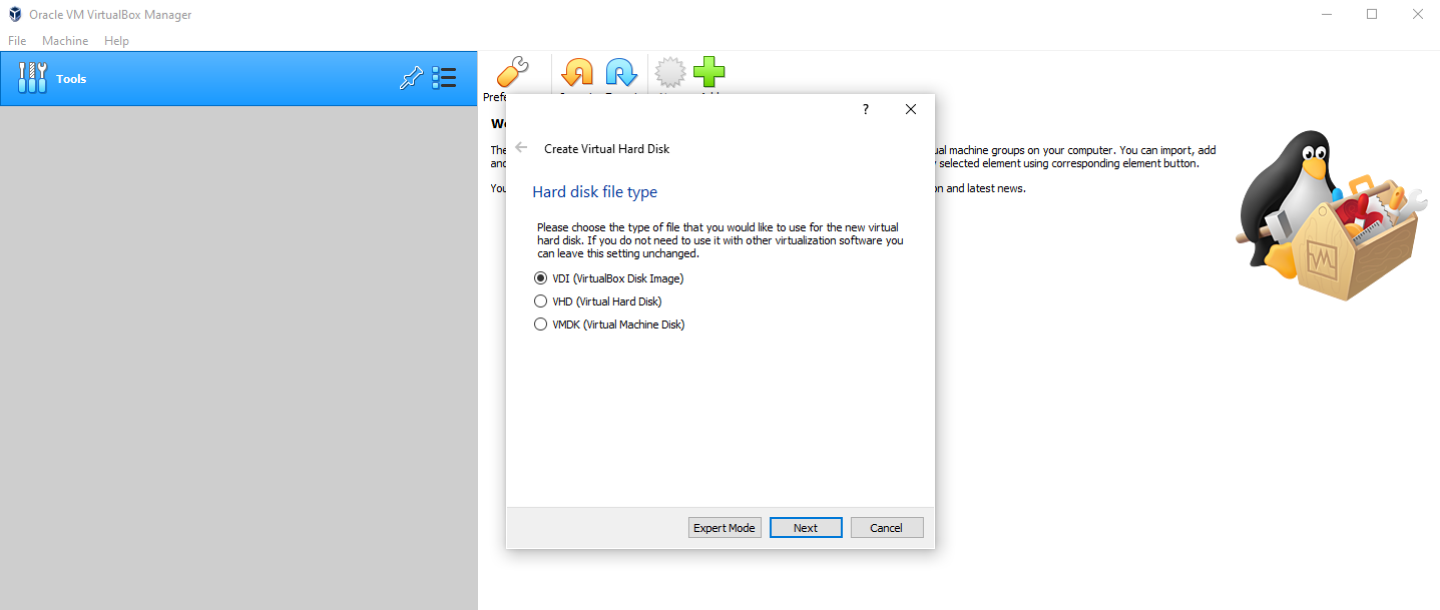Minimize the VirtualBox Manager window
Screen dimensions: 1440x610
(x=1326, y=14)
